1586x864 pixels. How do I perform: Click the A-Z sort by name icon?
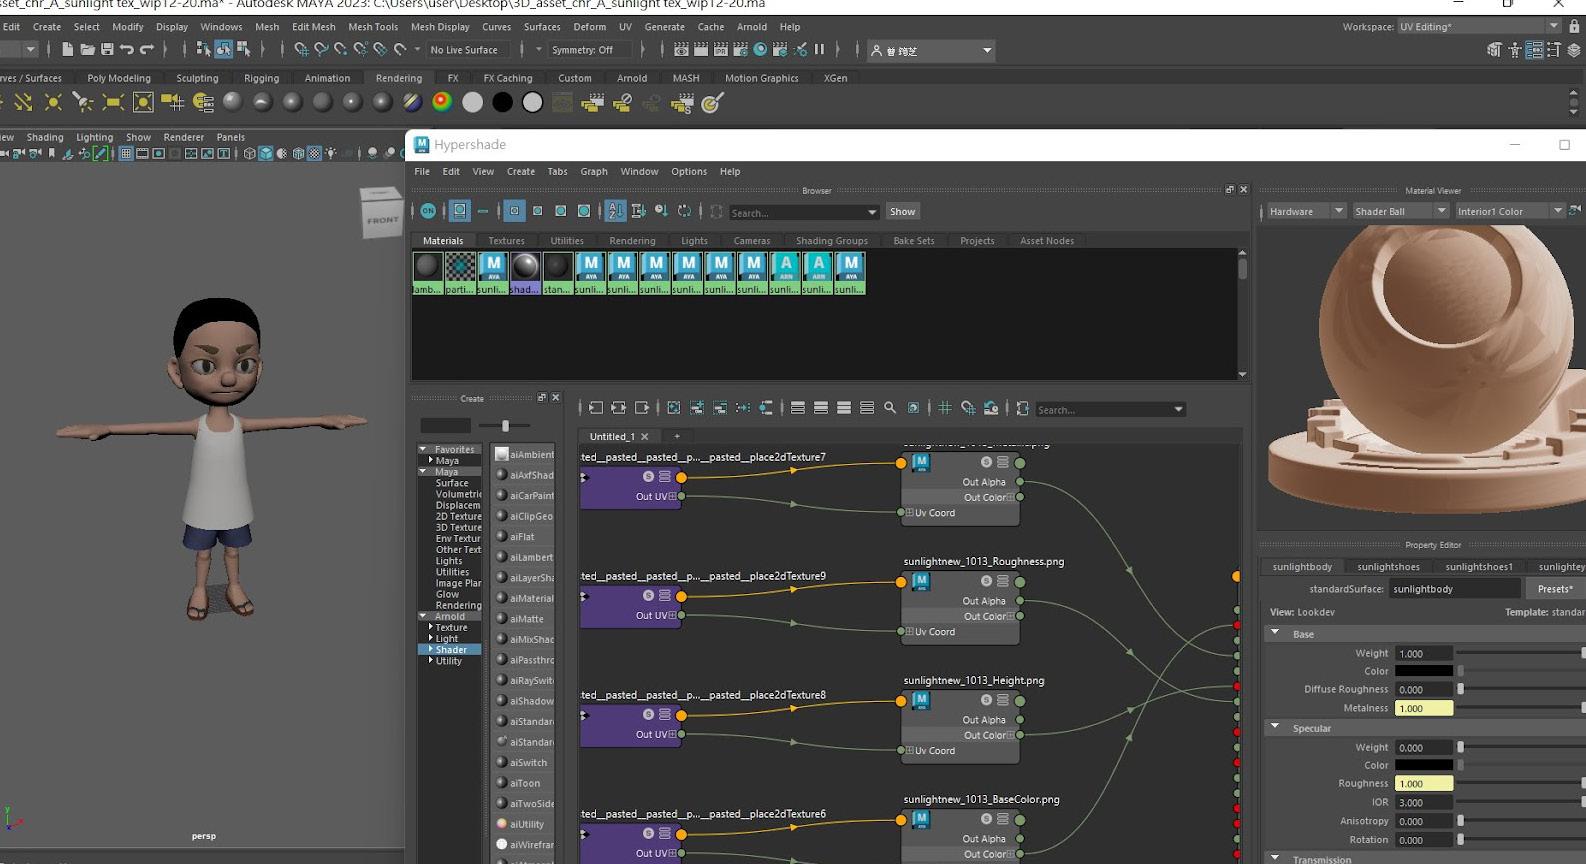pos(615,211)
